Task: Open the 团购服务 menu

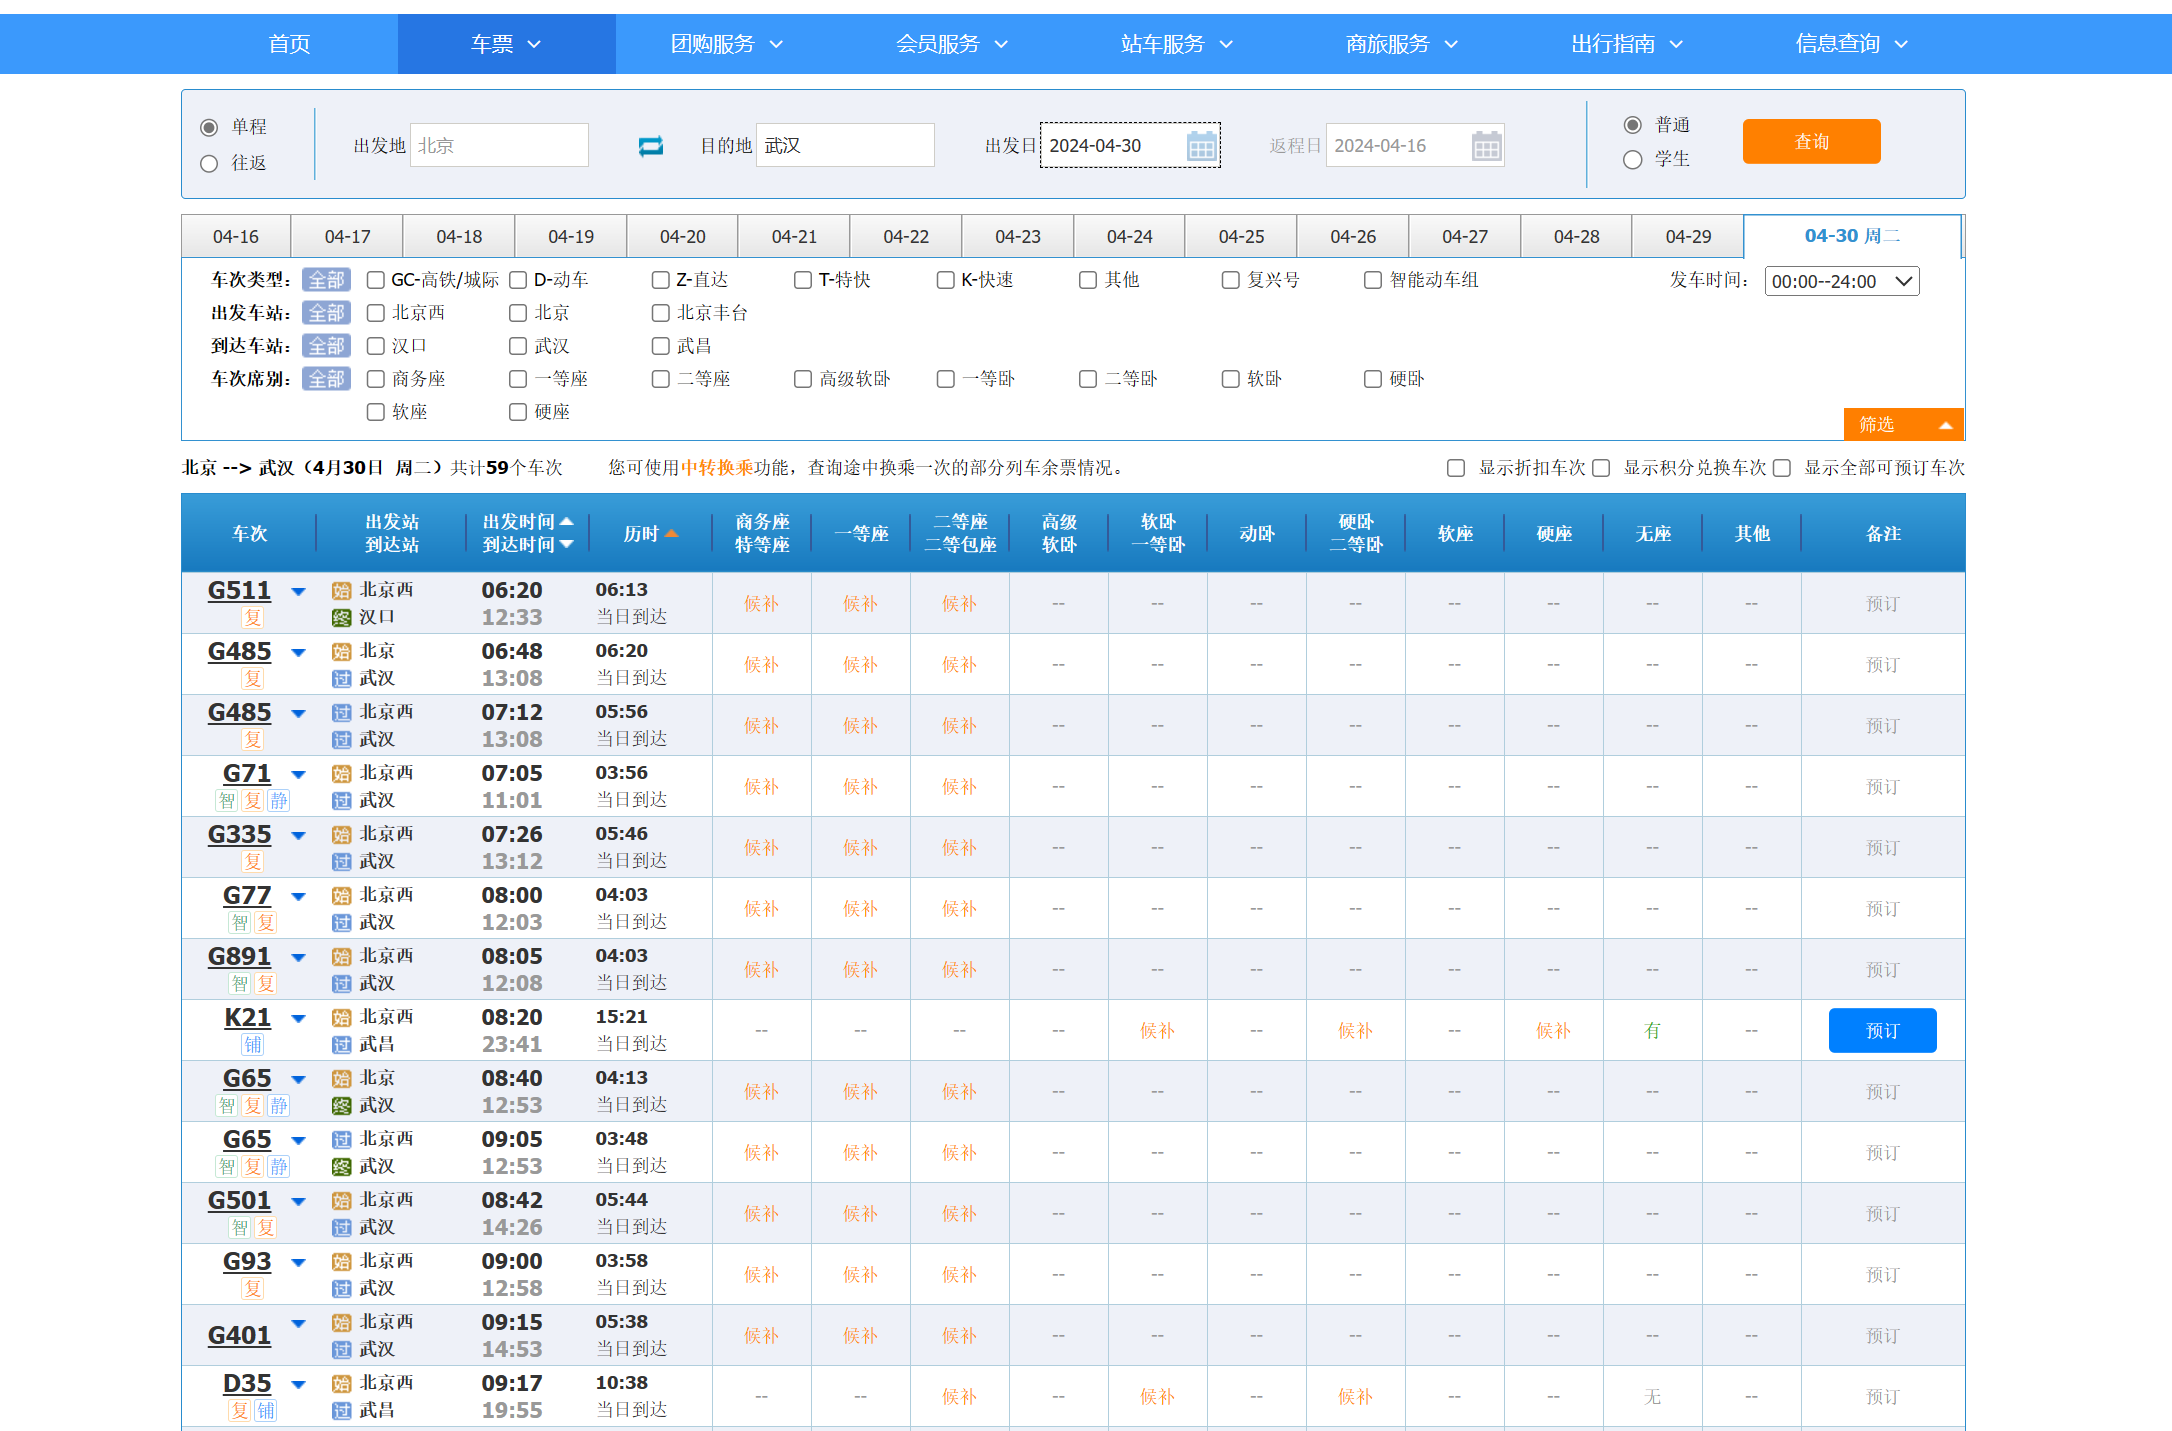Action: click(x=726, y=44)
